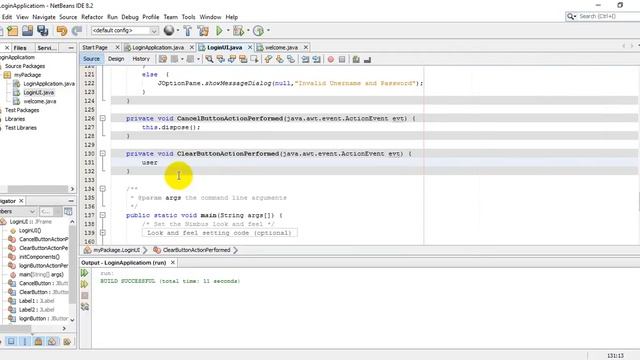This screenshot has height=360, width=640.
Task: Select welcome.java in the Projects tree
Action: click(x=40, y=101)
